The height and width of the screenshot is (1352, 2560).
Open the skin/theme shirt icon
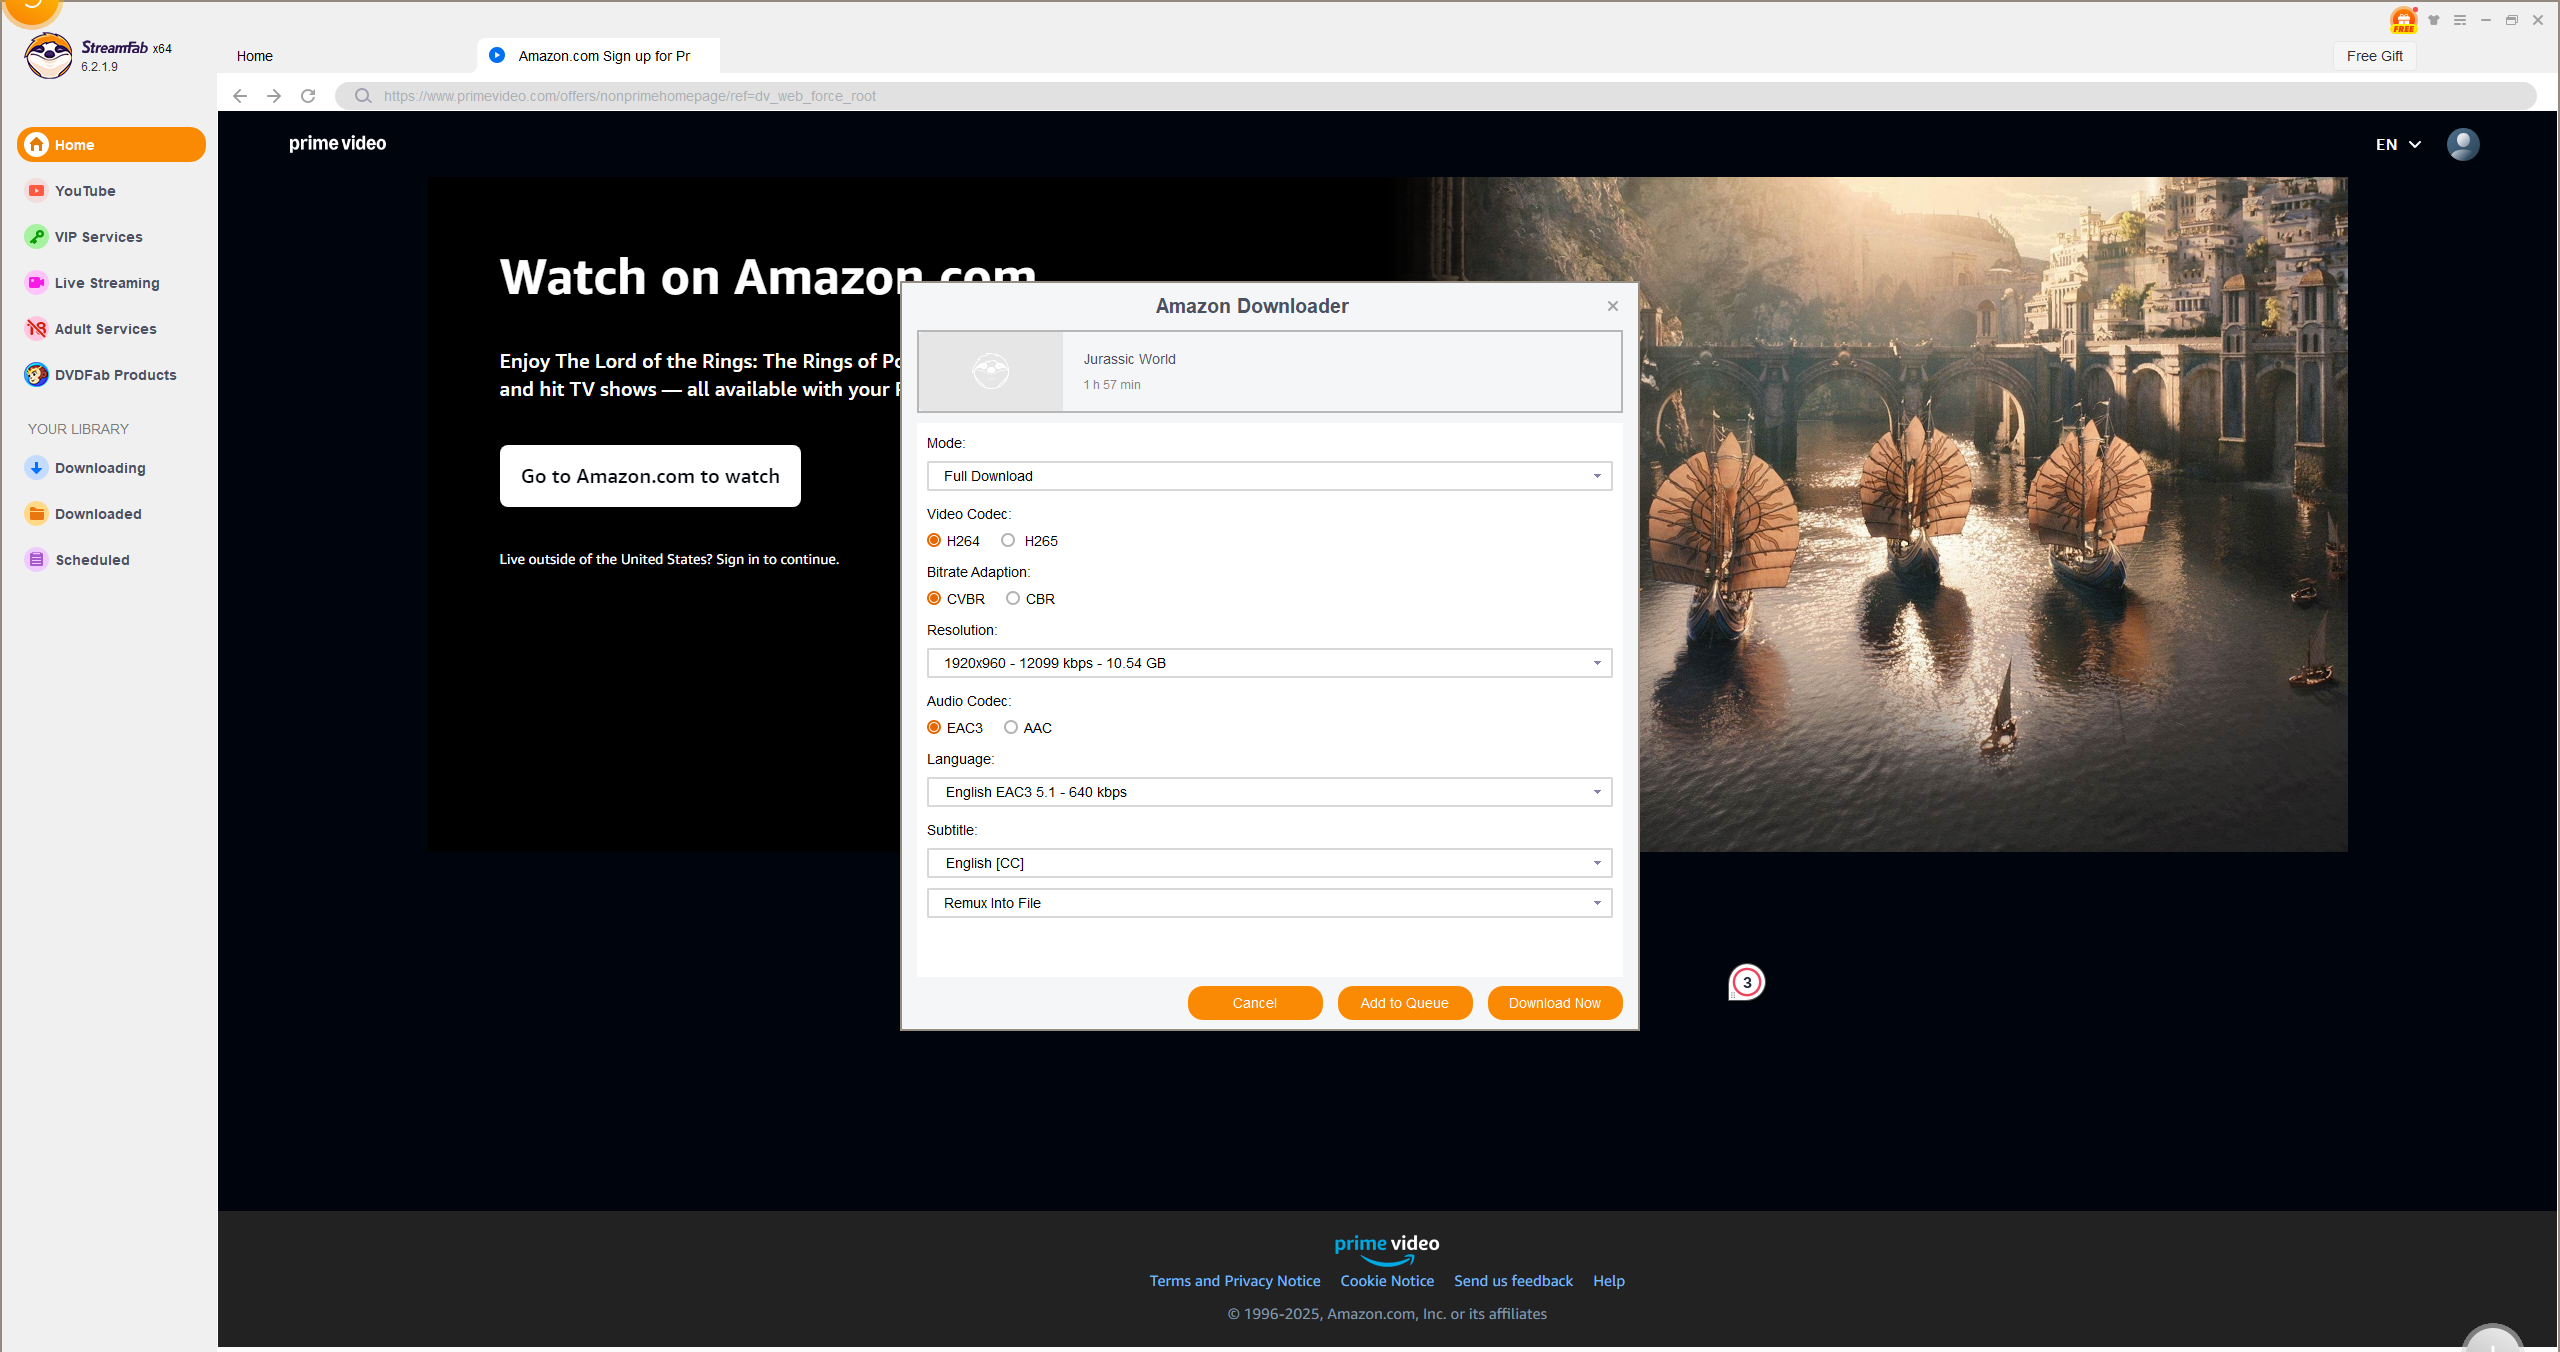click(2434, 20)
